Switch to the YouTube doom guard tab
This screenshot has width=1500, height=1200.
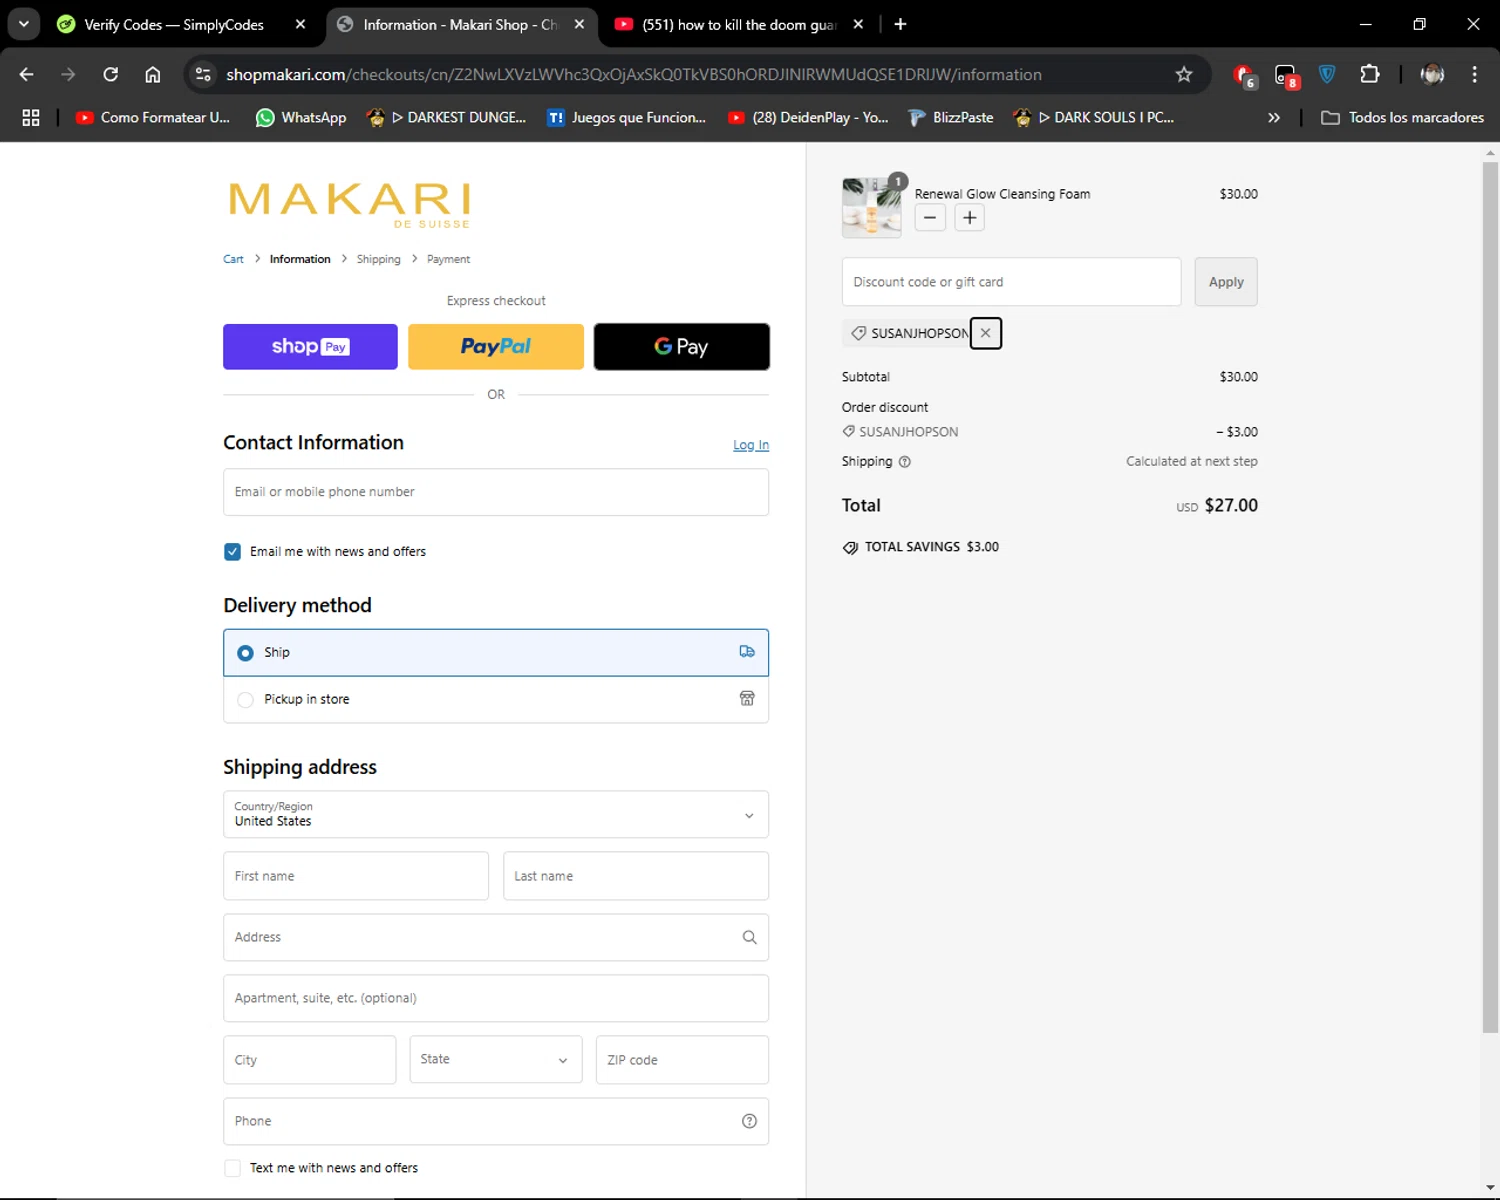(738, 24)
